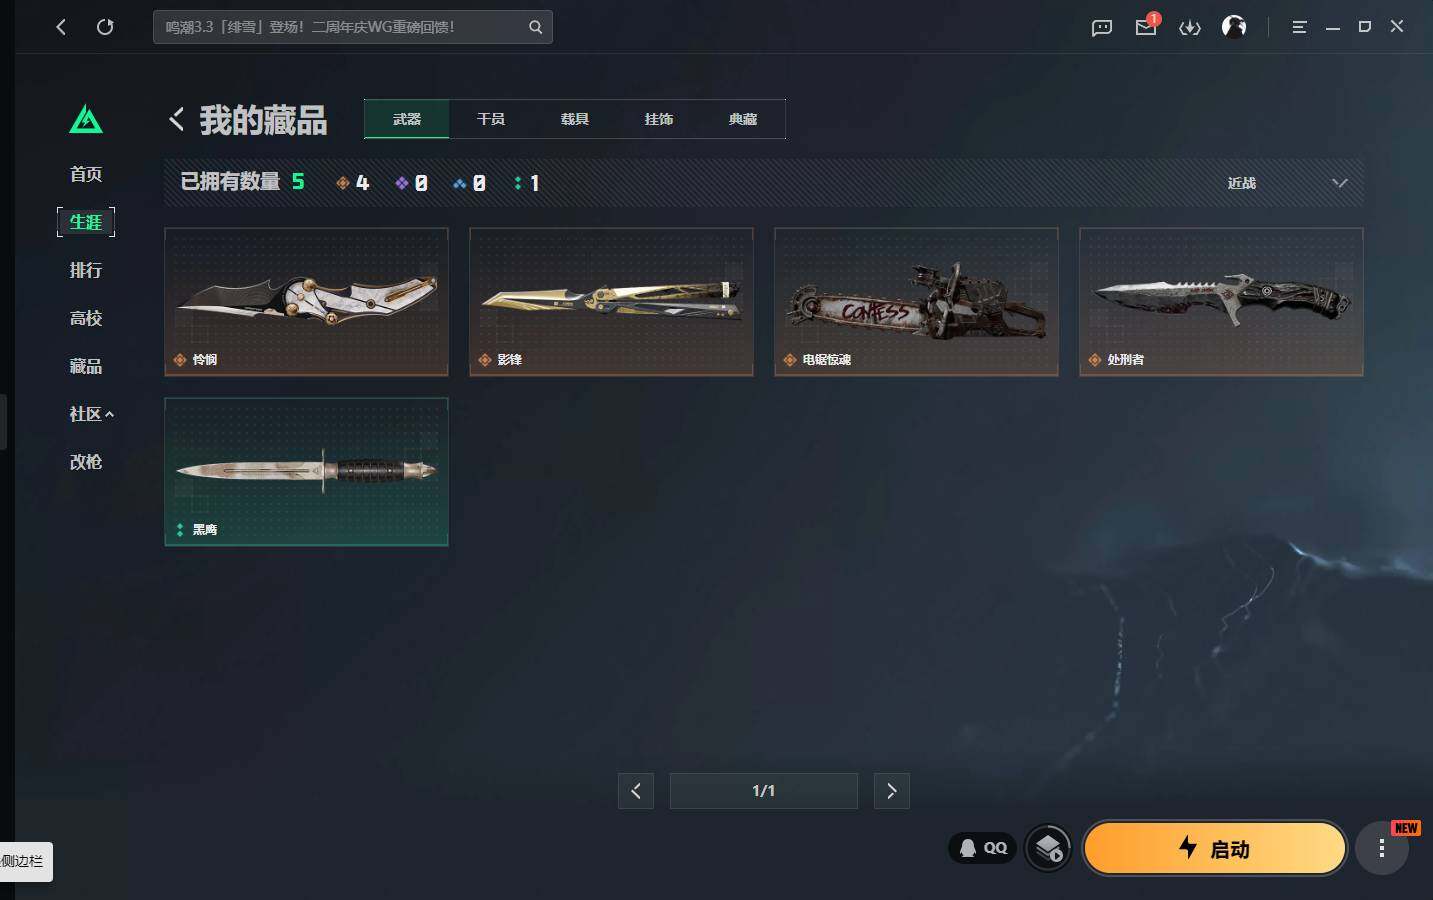Maximize the launcher window
This screenshot has height=900, width=1433.
point(1364,27)
